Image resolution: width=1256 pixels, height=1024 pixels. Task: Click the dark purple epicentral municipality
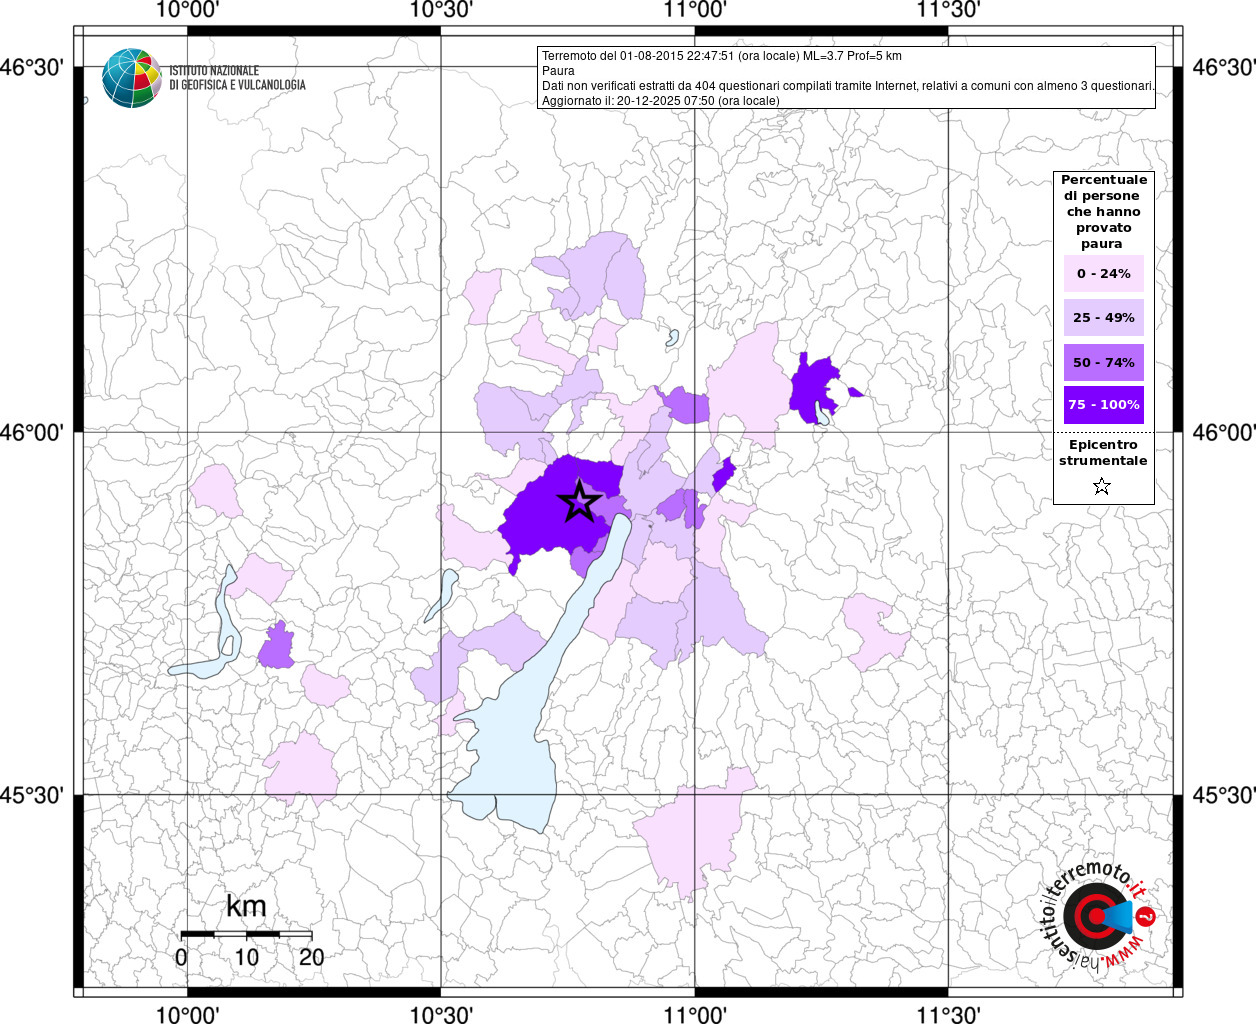(552, 515)
